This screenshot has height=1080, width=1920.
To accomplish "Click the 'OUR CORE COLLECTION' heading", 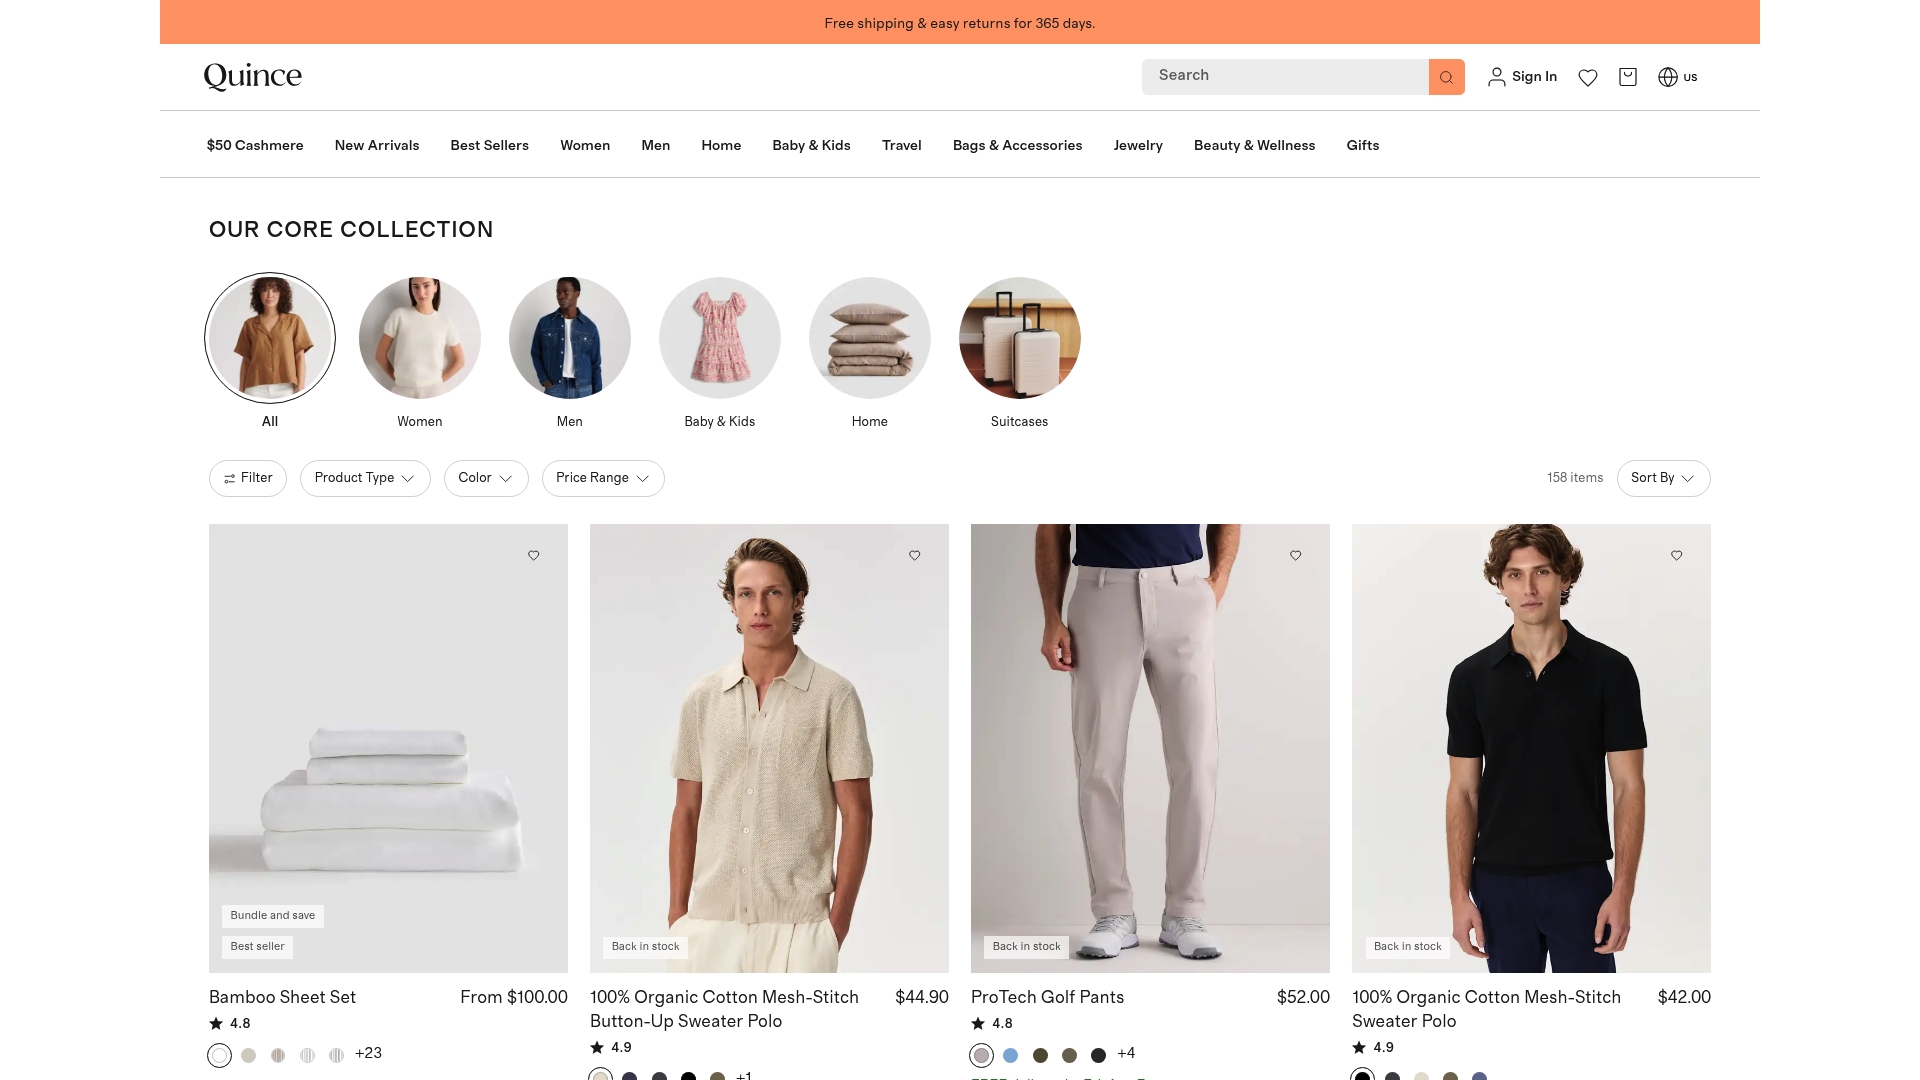I will click(x=351, y=230).
